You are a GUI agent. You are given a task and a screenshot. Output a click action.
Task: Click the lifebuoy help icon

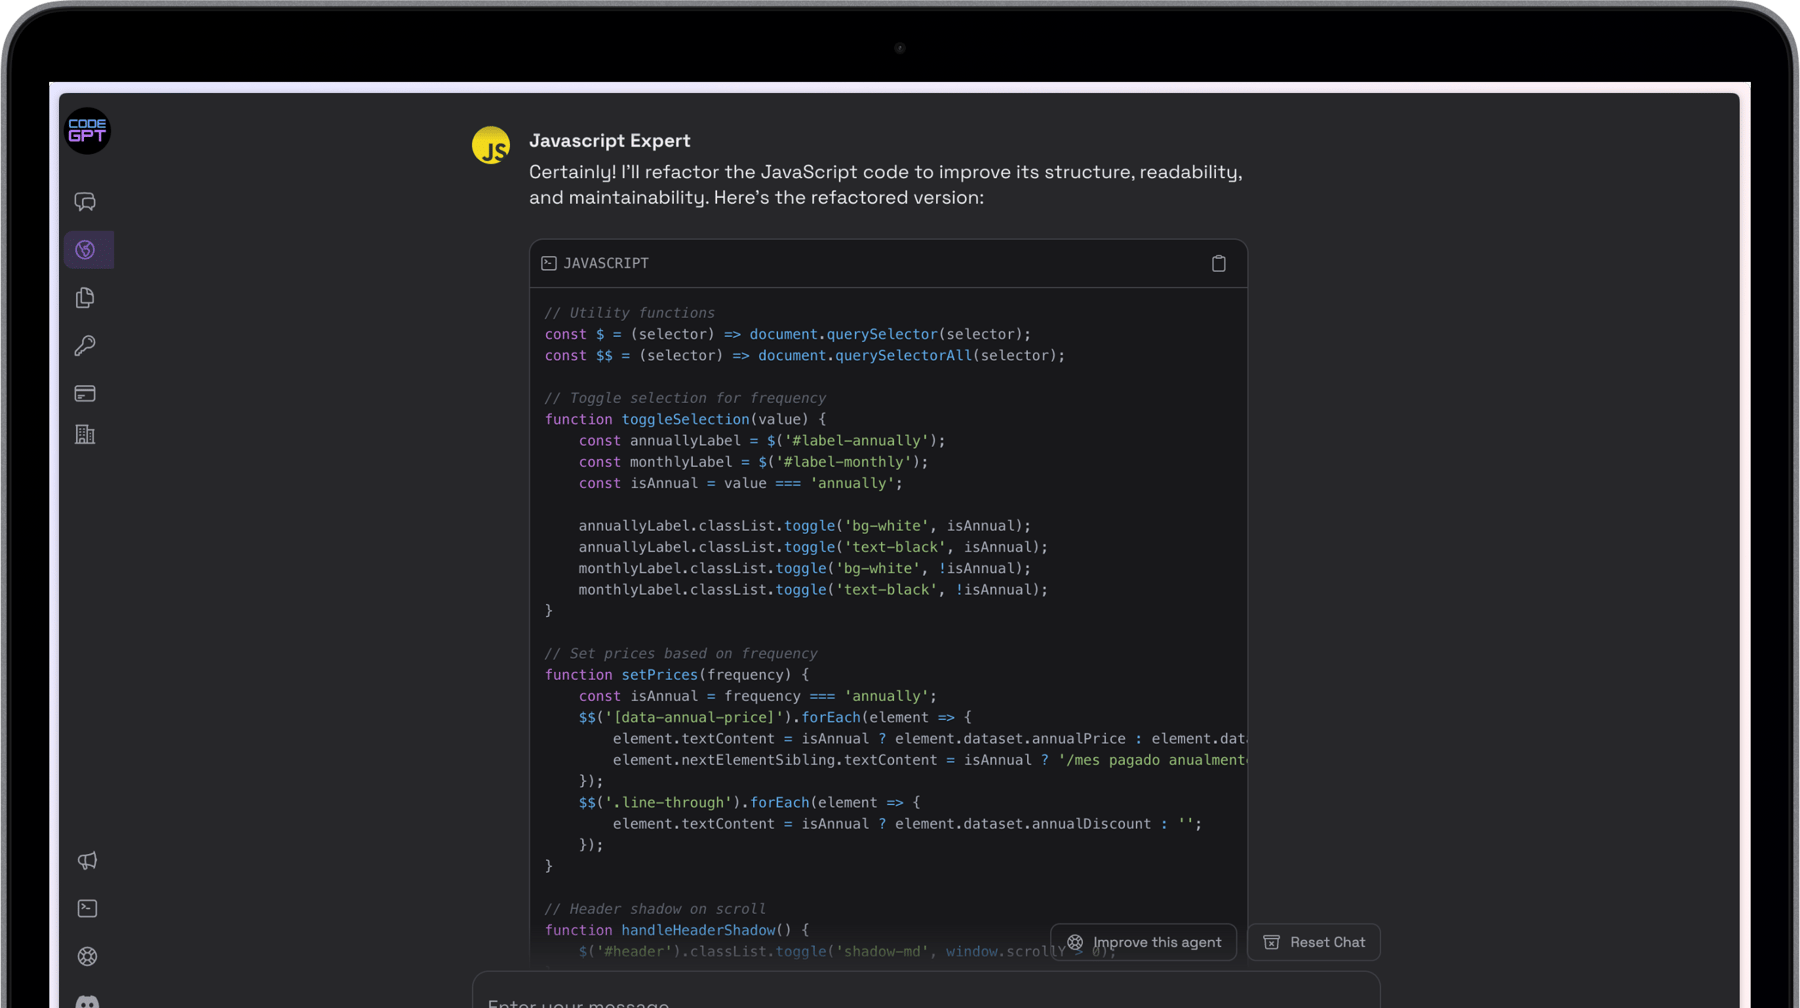[x=87, y=957]
